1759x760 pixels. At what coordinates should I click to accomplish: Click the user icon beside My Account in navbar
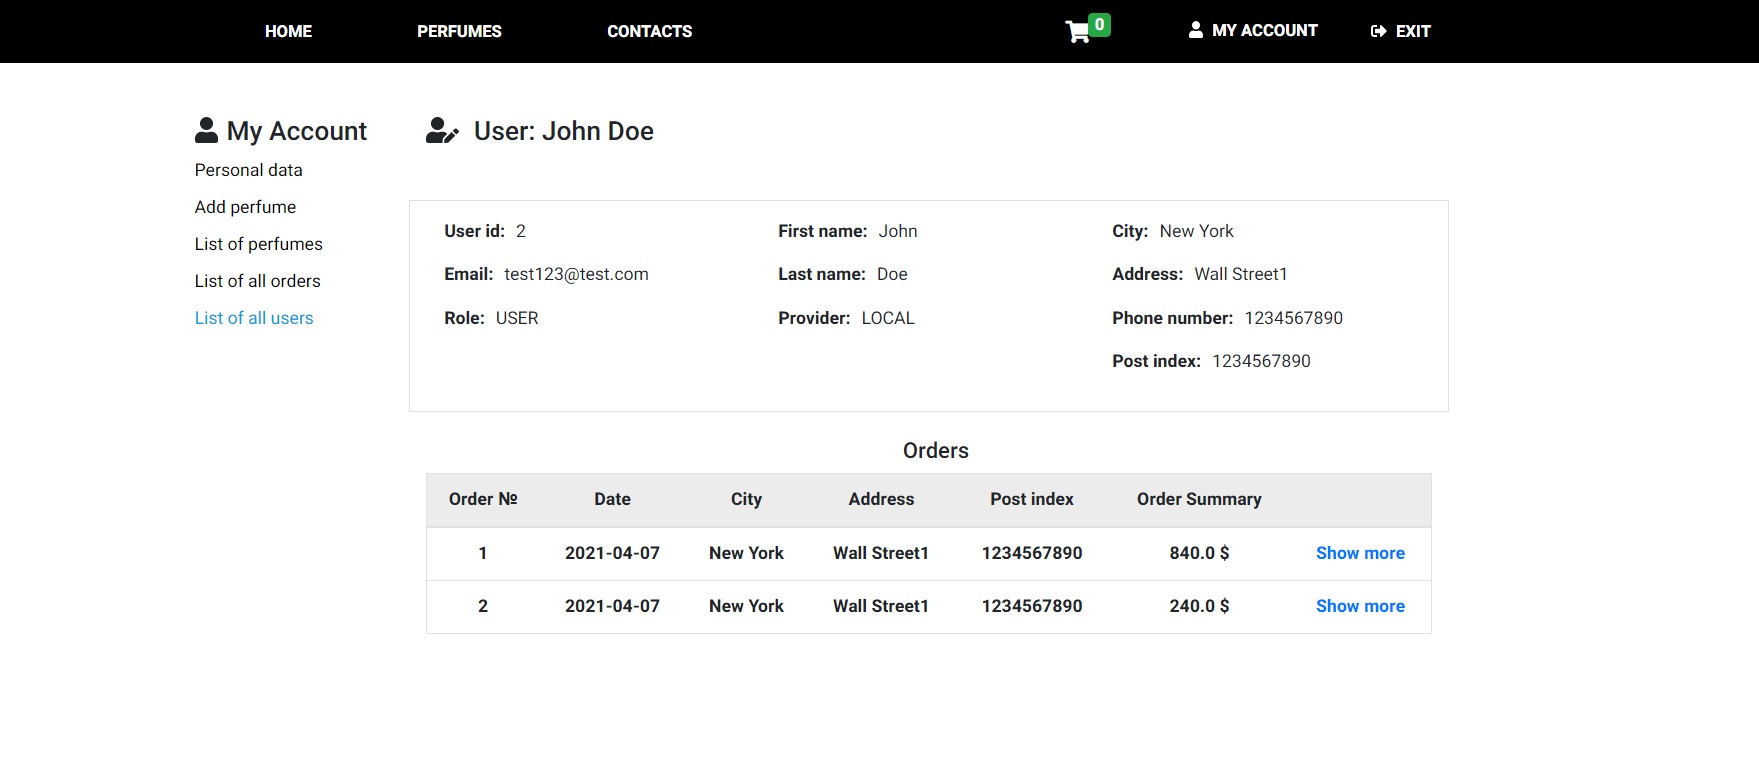[1195, 31]
